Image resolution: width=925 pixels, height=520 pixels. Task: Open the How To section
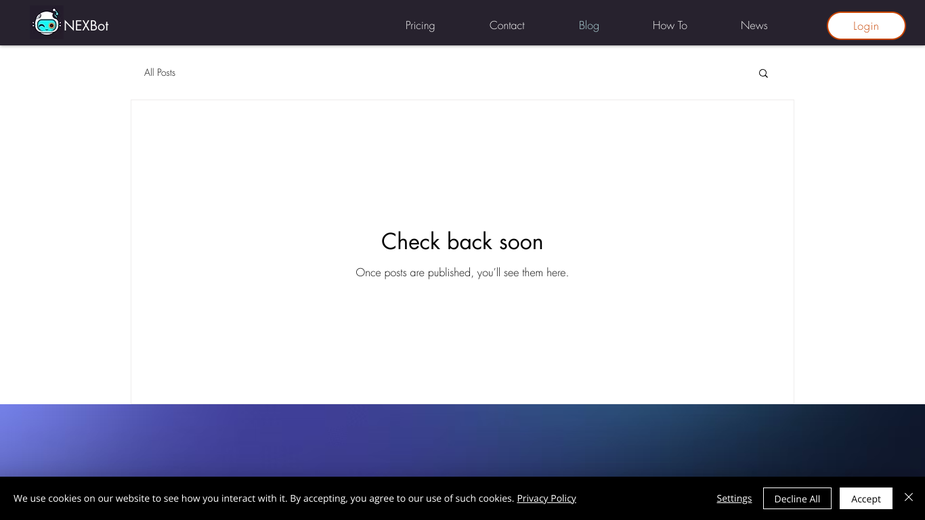click(x=670, y=25)
